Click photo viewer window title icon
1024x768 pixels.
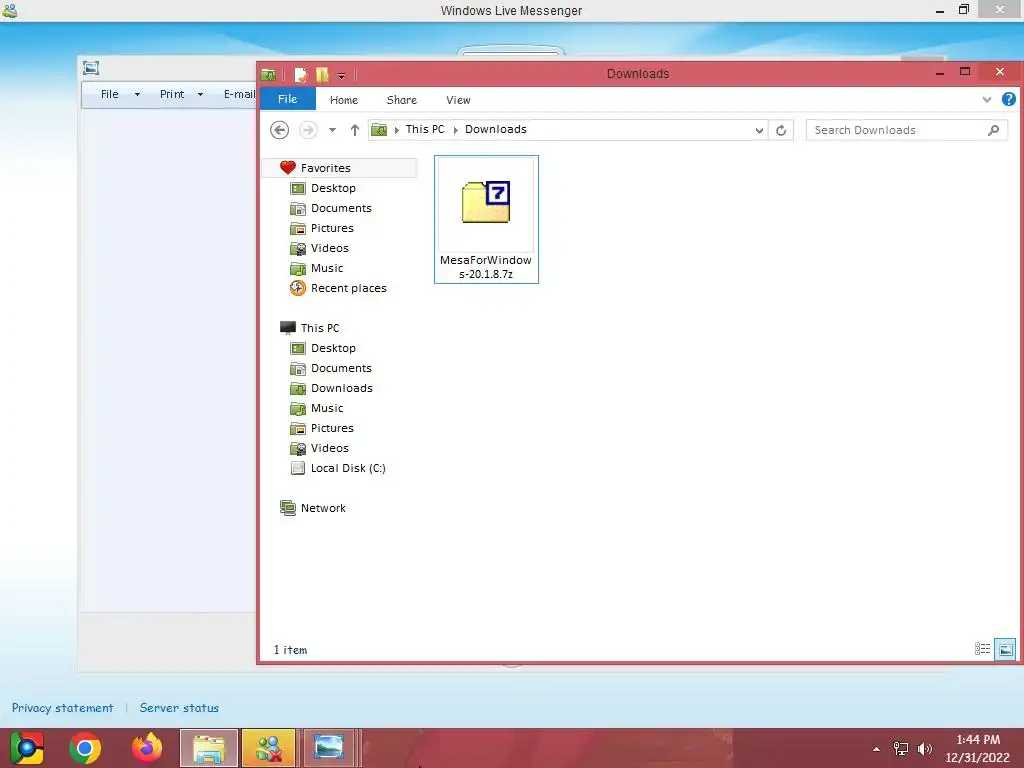(91, 68)
